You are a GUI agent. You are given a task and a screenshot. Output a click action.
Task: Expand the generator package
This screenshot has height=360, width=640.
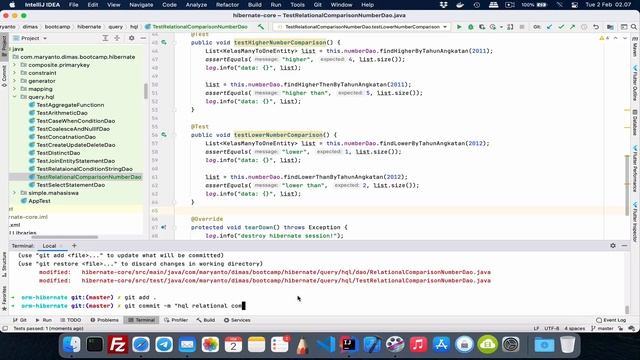point(14,81)
